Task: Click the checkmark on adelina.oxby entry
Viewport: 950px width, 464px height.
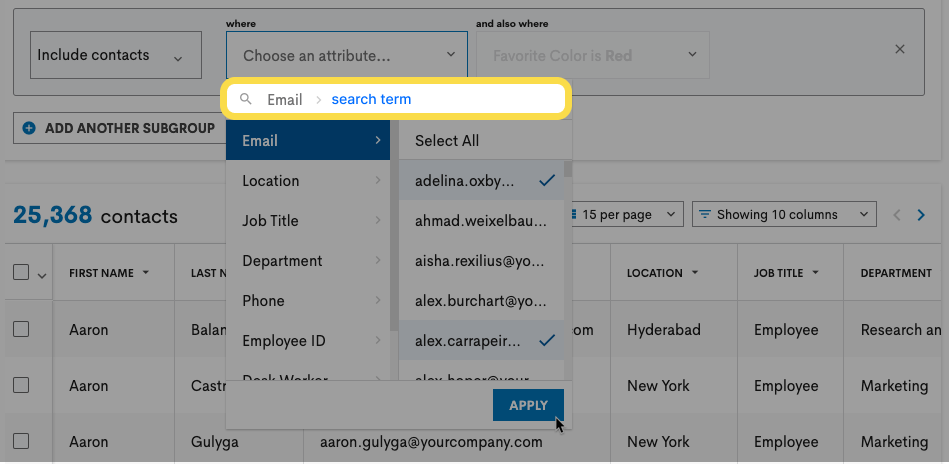Action: coord(547,180)
